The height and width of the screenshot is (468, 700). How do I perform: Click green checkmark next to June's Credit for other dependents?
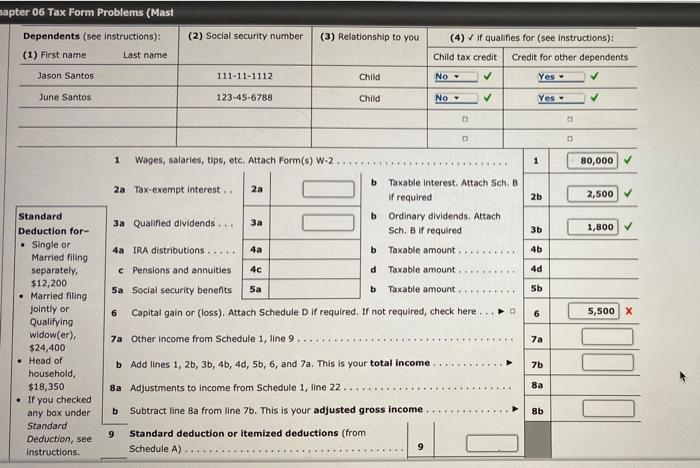[x=595, y=97]
